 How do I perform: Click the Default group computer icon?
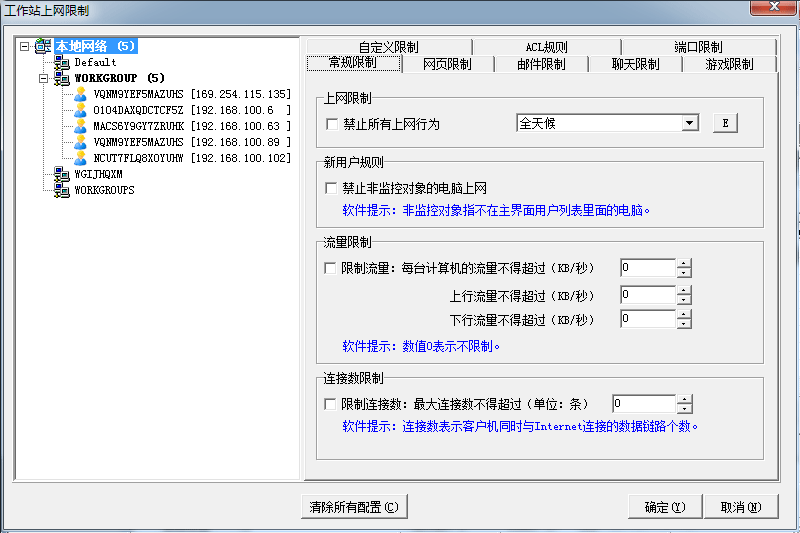pos(62,62)
